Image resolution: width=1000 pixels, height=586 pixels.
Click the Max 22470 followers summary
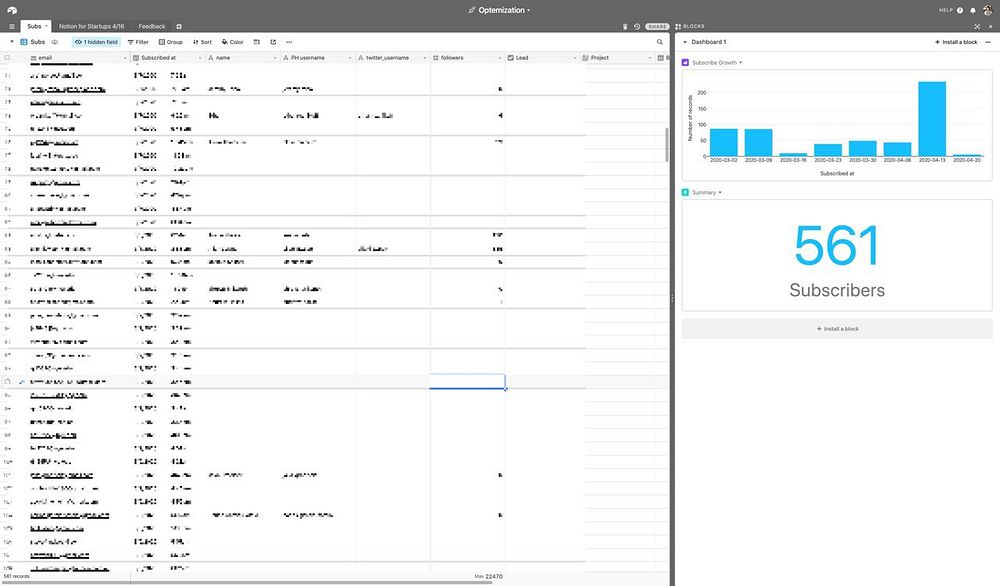point(488,576)
